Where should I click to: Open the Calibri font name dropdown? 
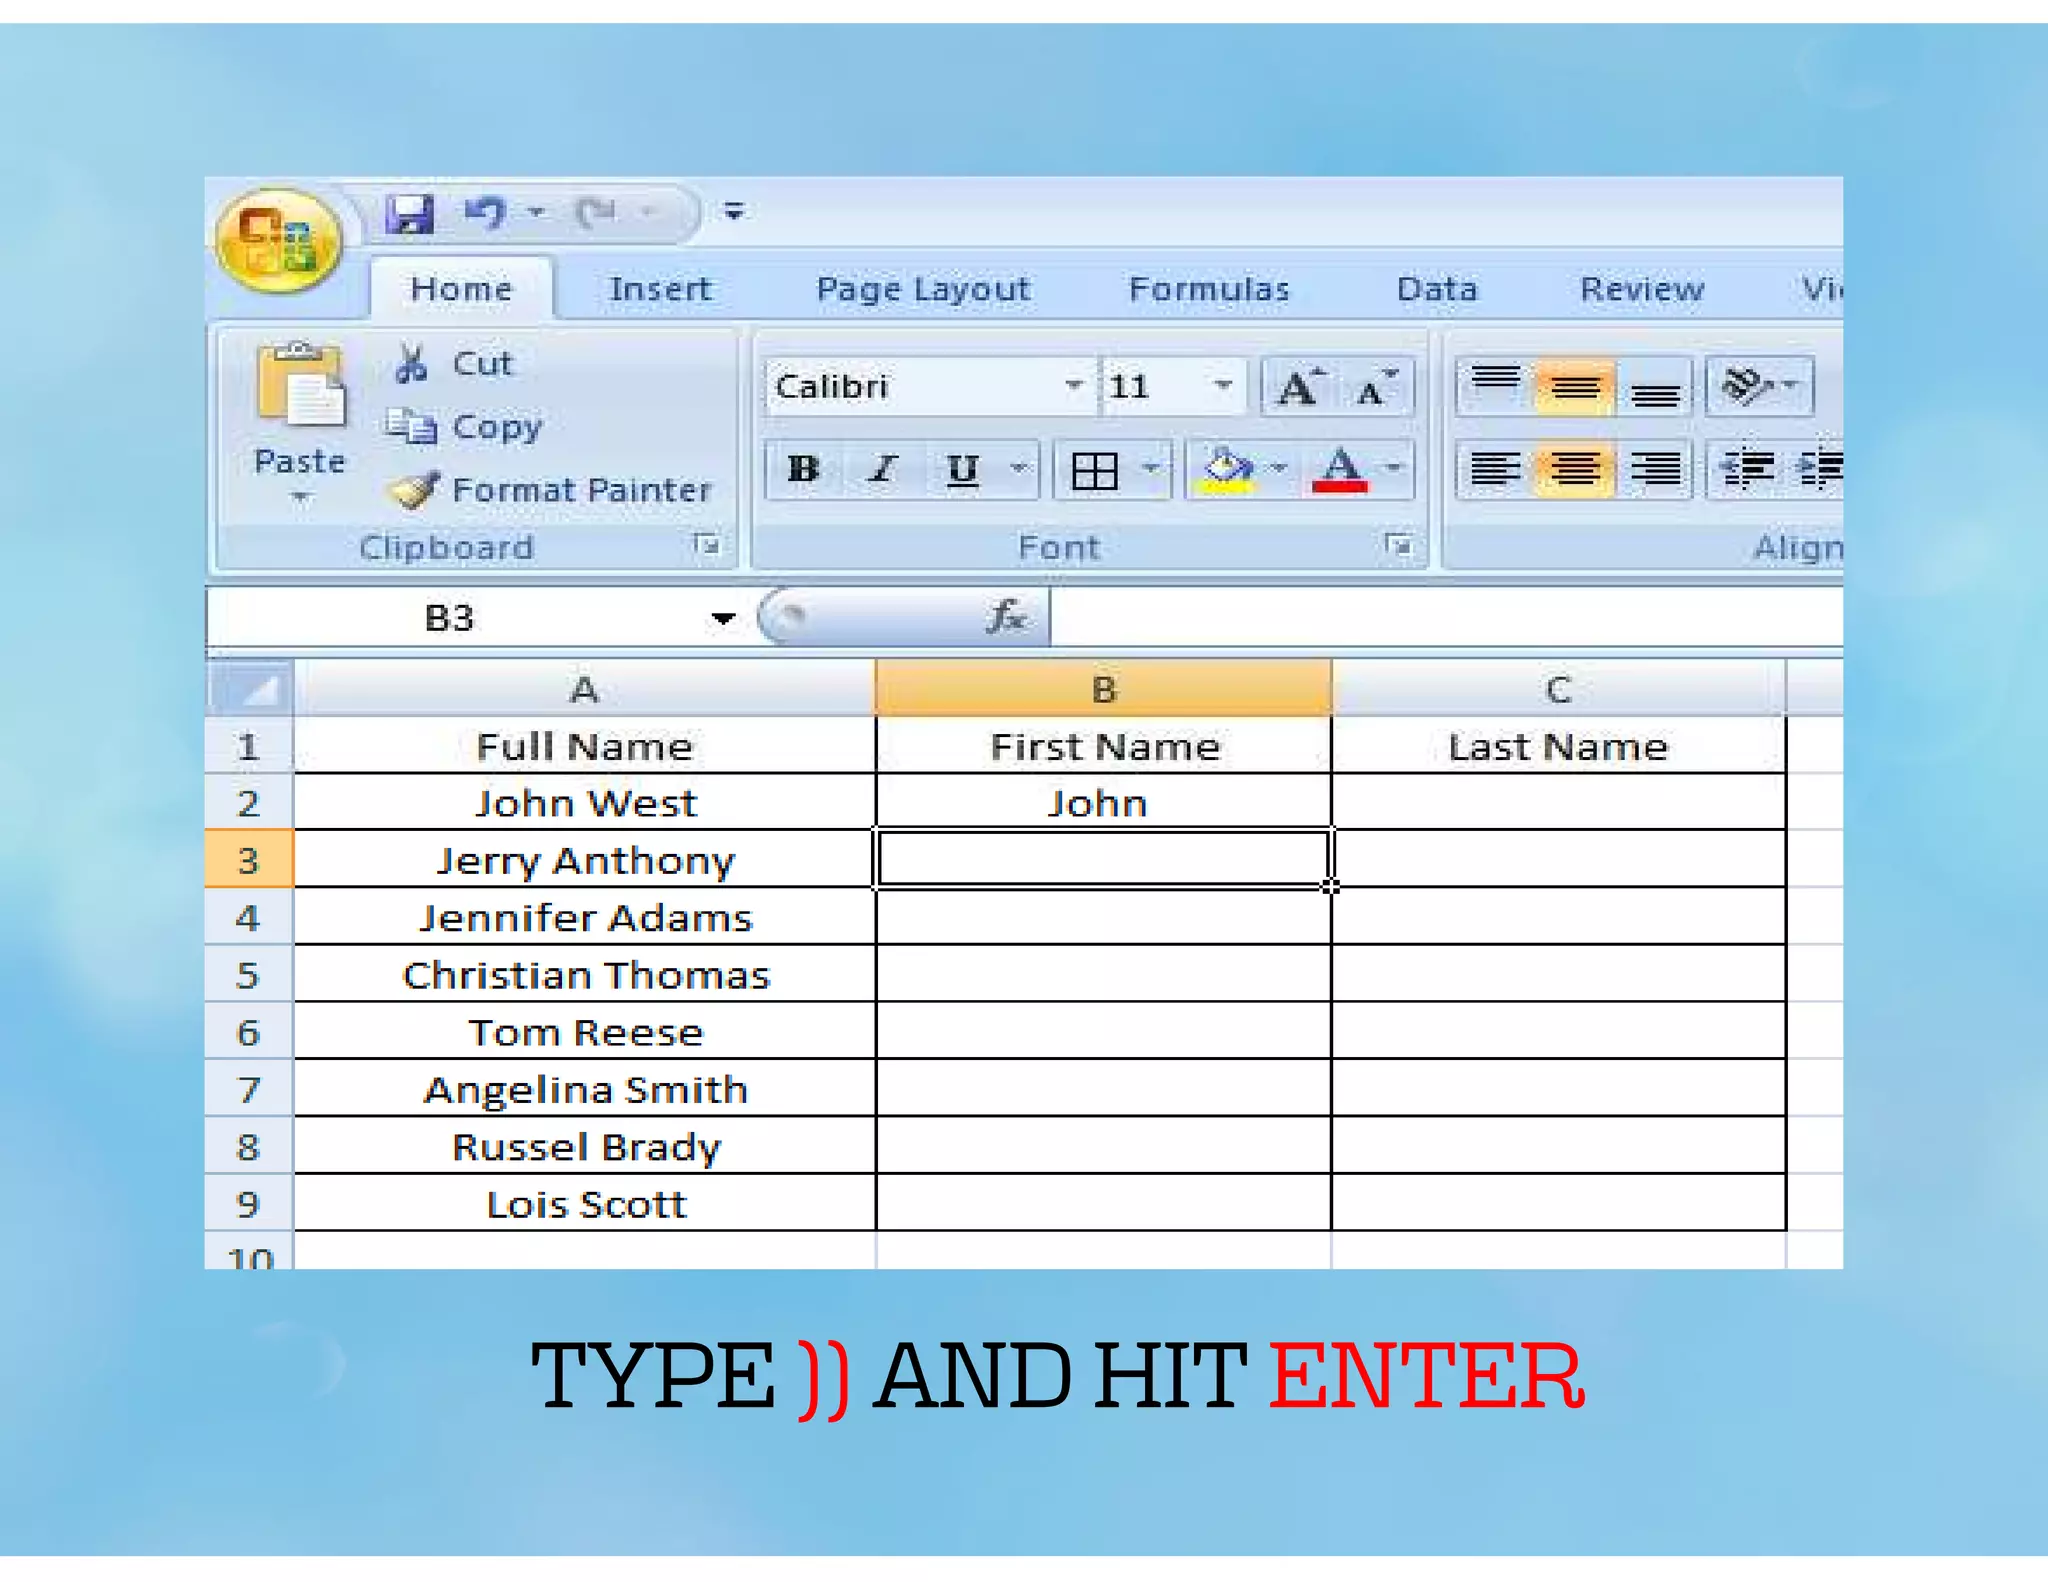click(x=1073, y=386)
